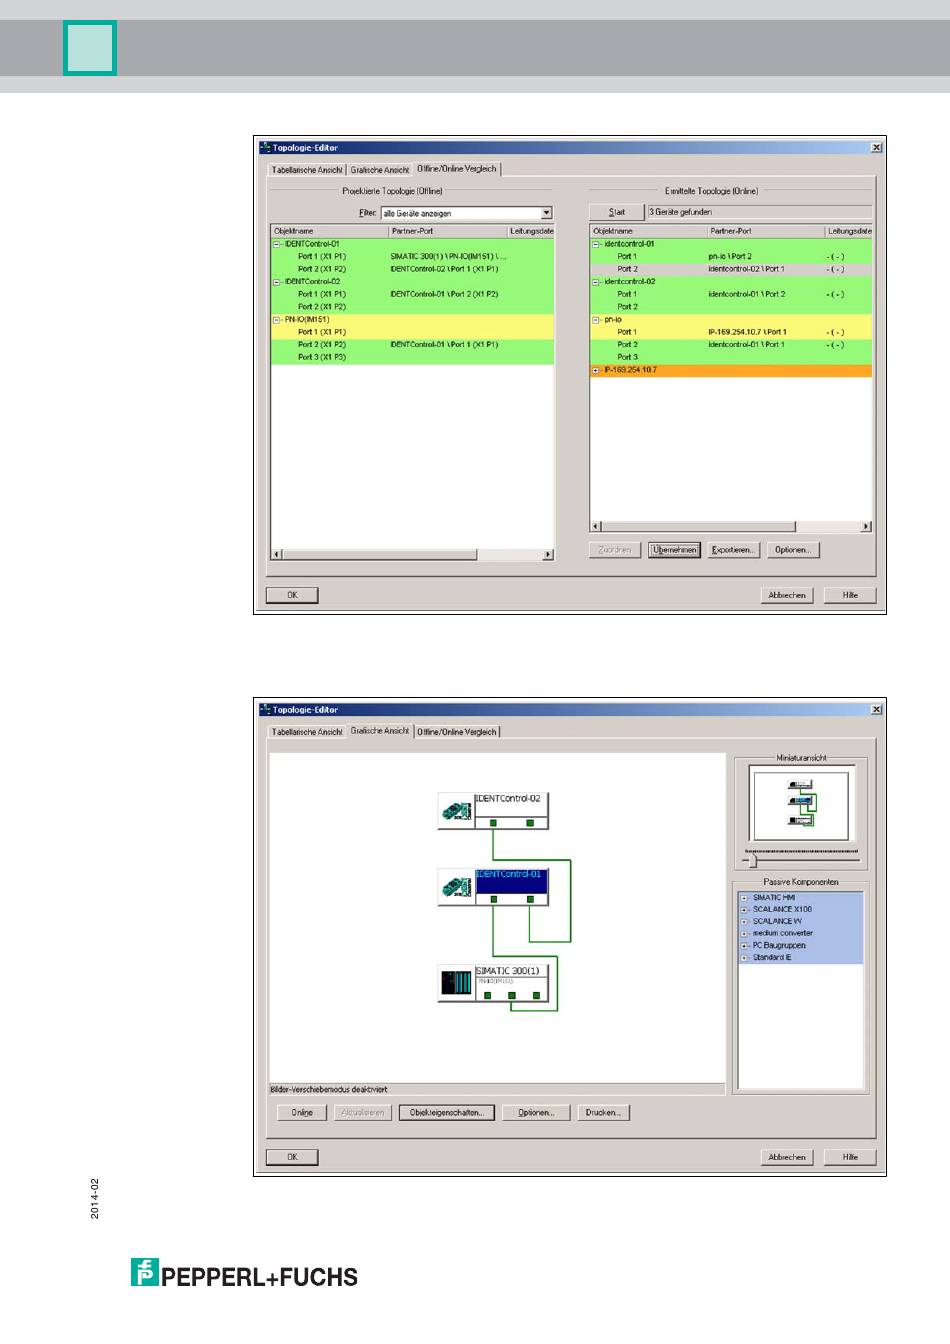Image resolution: width=950 pixels, height=1344 pixels.
Task: Click the SIMATIC 300(1) station icon
Action: pyautogui.click(x=456, y=984)
